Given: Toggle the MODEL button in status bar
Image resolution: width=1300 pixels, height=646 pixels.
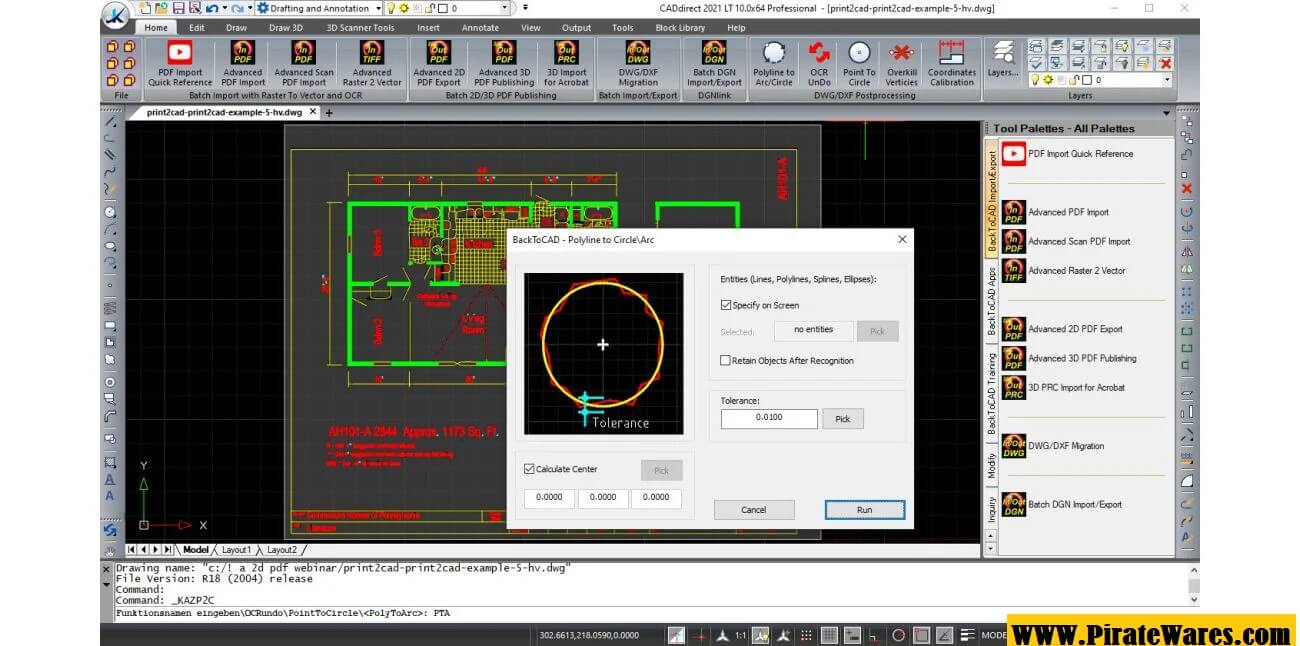Looking at the screenshot, I should tap(993, 635).
